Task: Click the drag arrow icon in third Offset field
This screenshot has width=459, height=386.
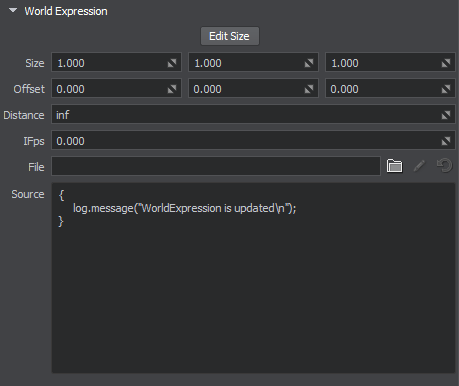Action: tap(446, 89)
